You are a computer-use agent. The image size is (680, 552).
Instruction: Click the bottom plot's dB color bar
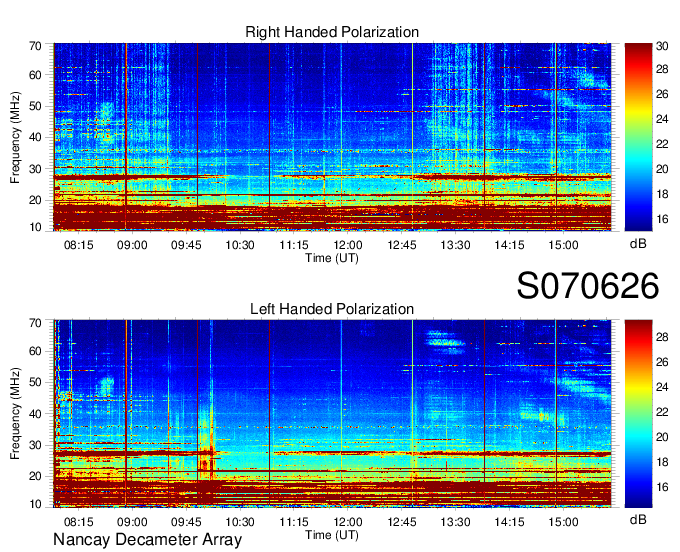pos(638,414)
